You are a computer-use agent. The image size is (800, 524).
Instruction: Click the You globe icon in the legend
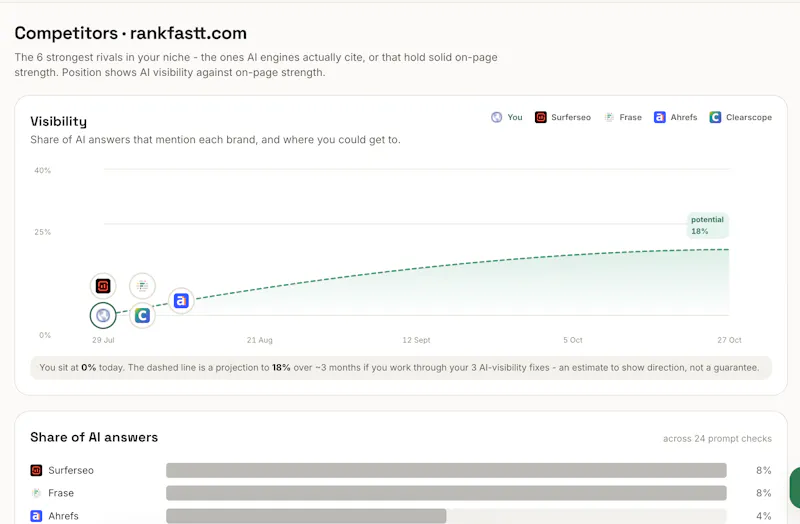(496, 117)
